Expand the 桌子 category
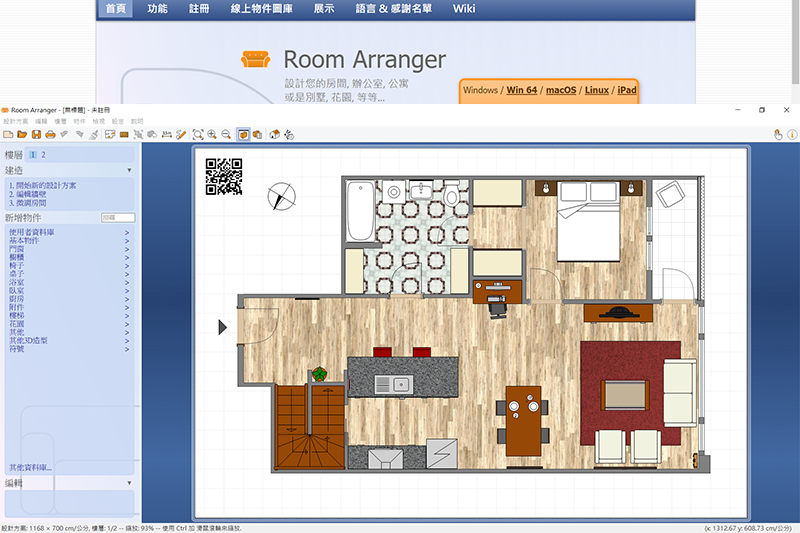The height and width of the screenshot is (533, 800). click(x=69, y=274)
